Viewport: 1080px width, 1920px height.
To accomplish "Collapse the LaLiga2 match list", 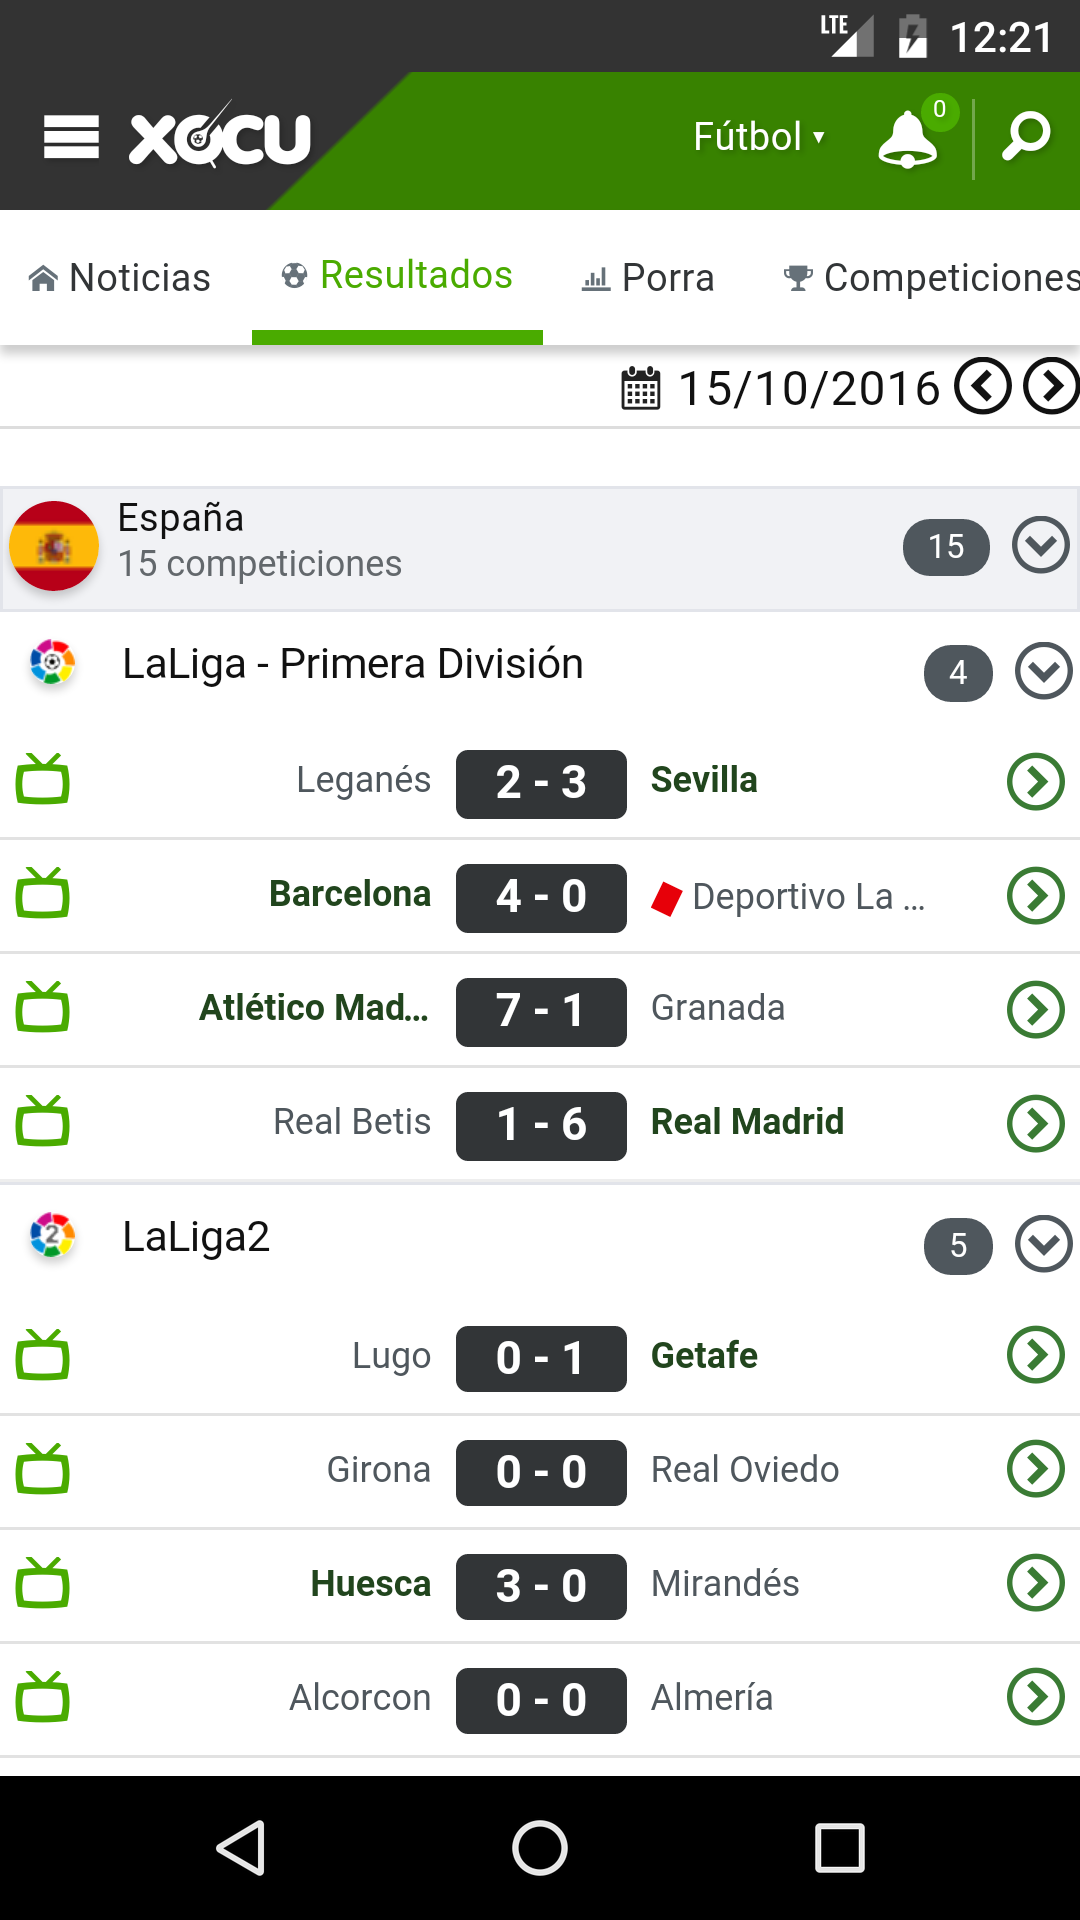I will [x=1043, y=1244].
